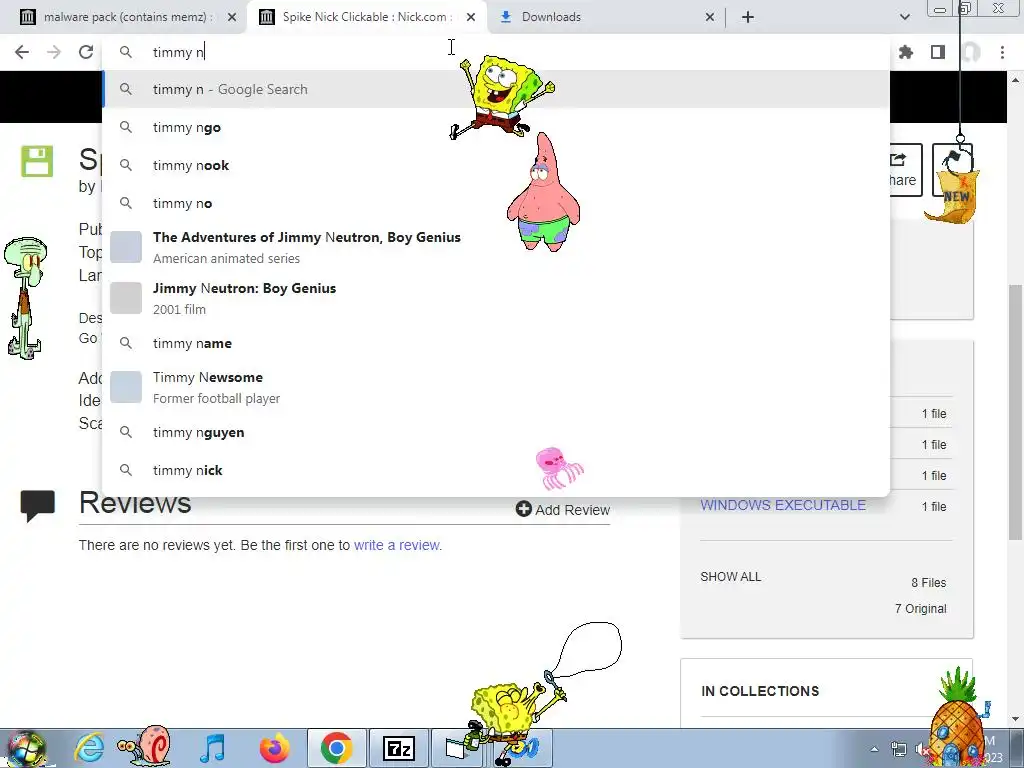The width and height of the screenshot is (1024, 768).
Task: Expand the tab search chevron
Action: point(904,17)
